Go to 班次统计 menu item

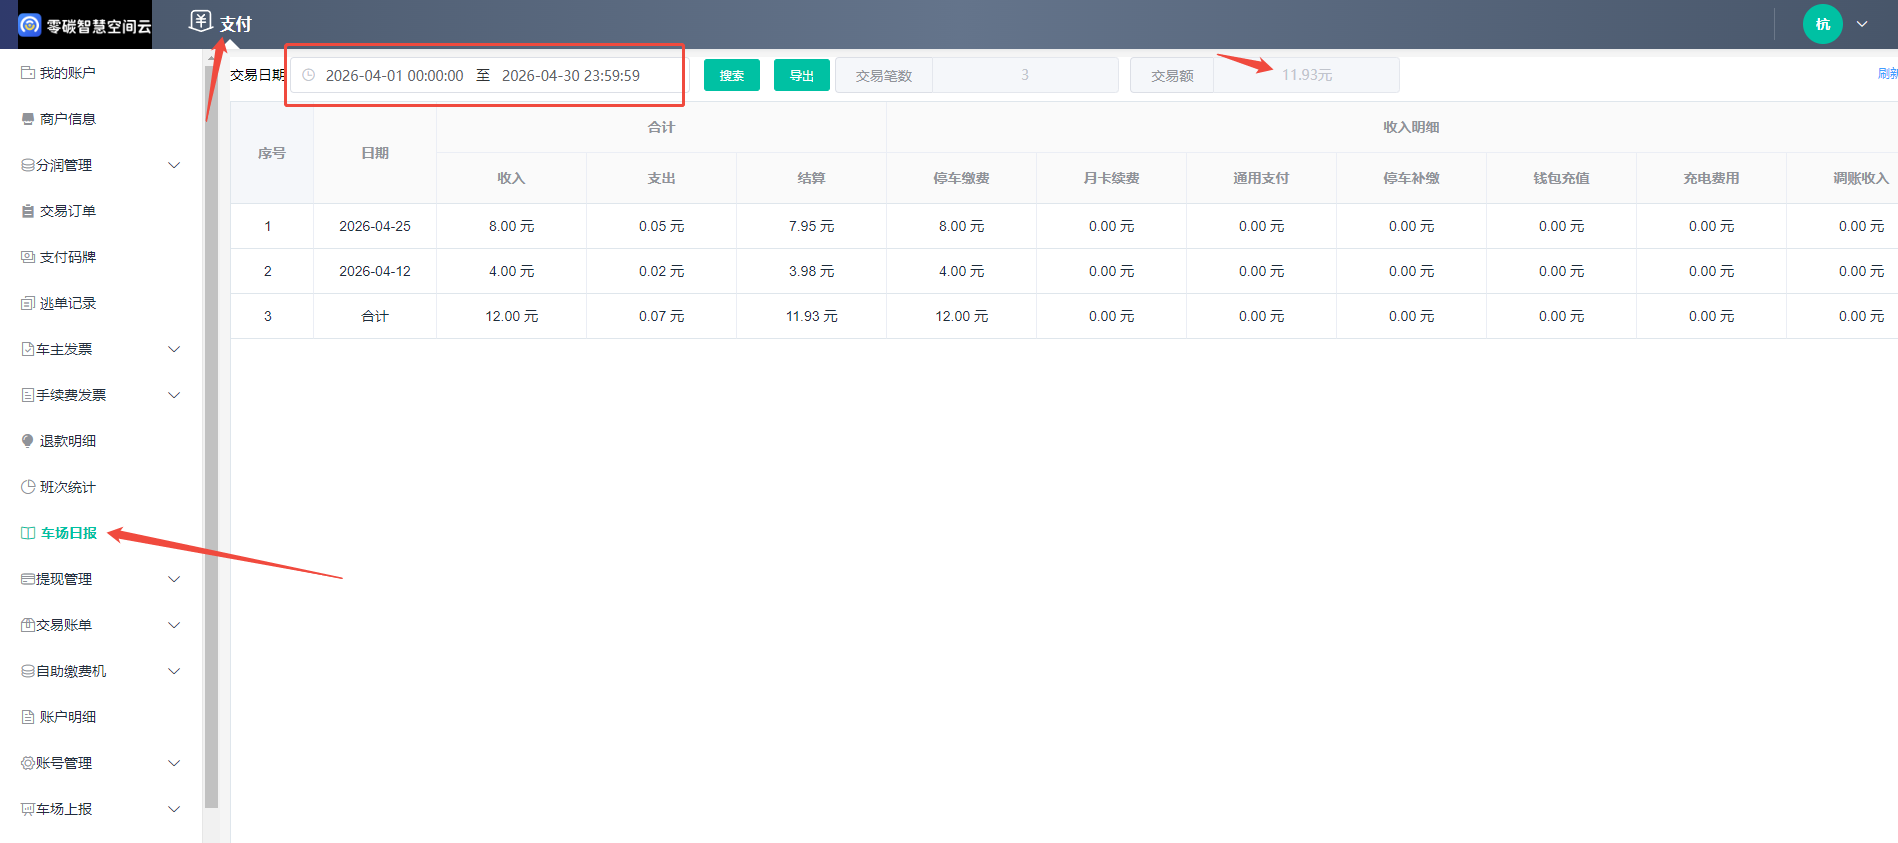point(68,487)
